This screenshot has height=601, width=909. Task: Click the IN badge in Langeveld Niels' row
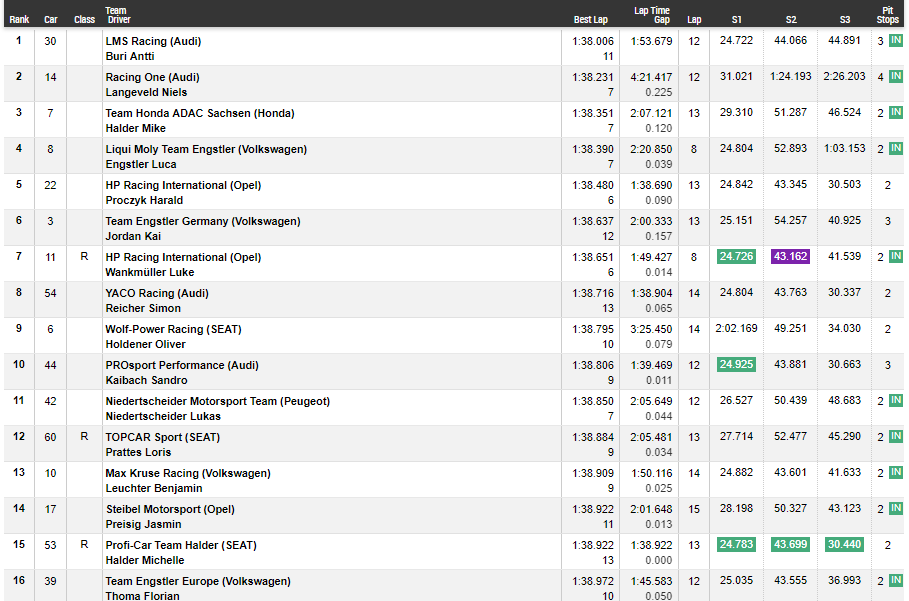[x=896, y=77]
